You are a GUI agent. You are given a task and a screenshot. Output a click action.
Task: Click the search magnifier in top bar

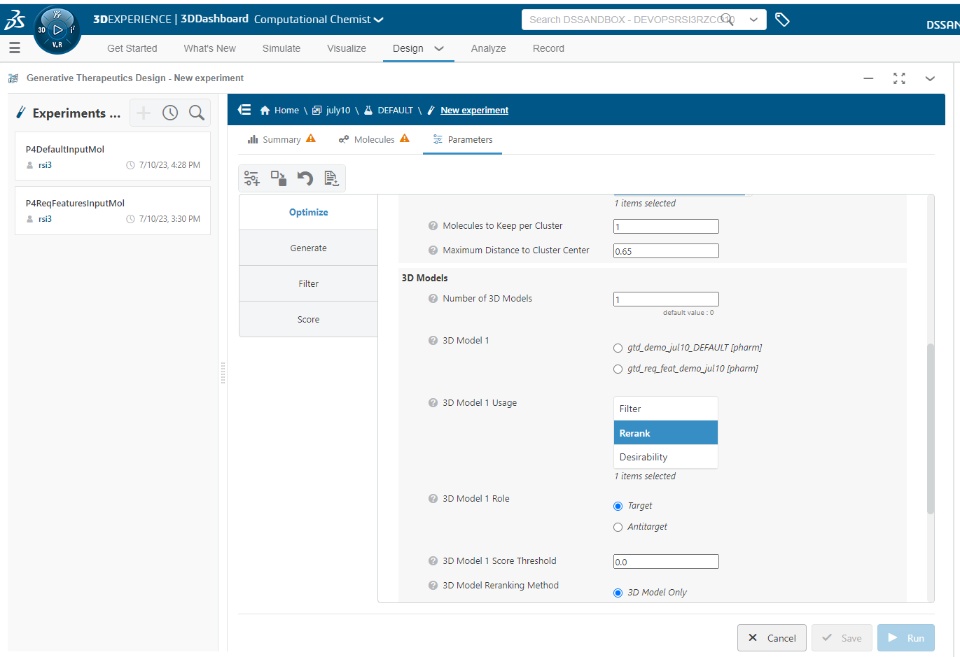click(727, 19)
